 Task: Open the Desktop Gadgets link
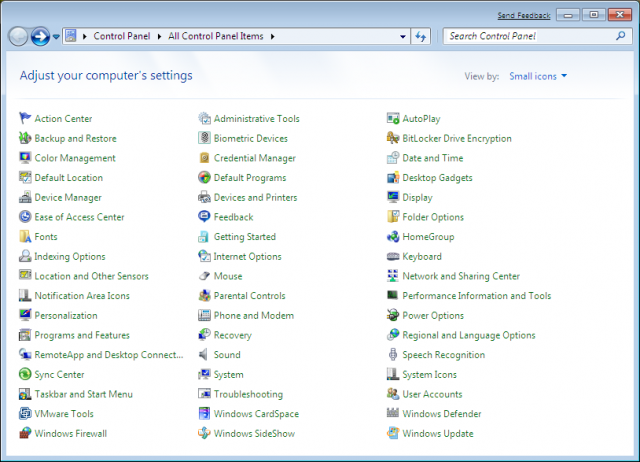(437, 178)
